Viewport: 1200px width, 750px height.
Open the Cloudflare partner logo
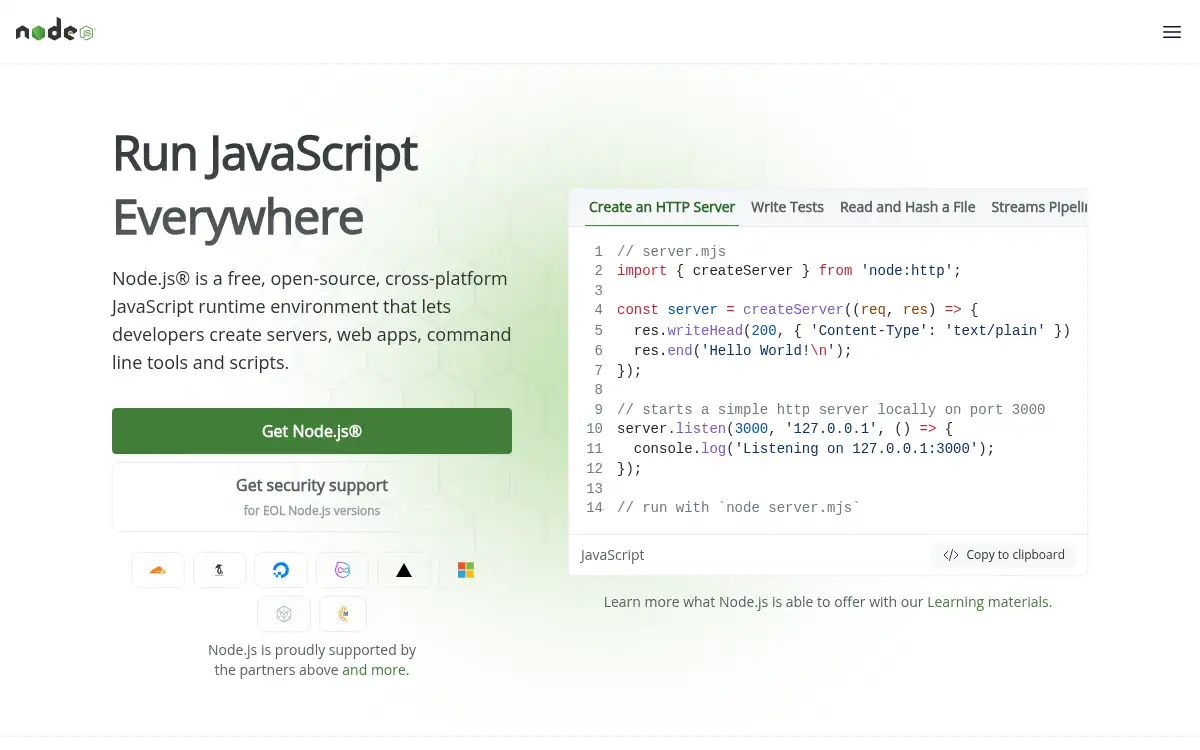point(158,570)
